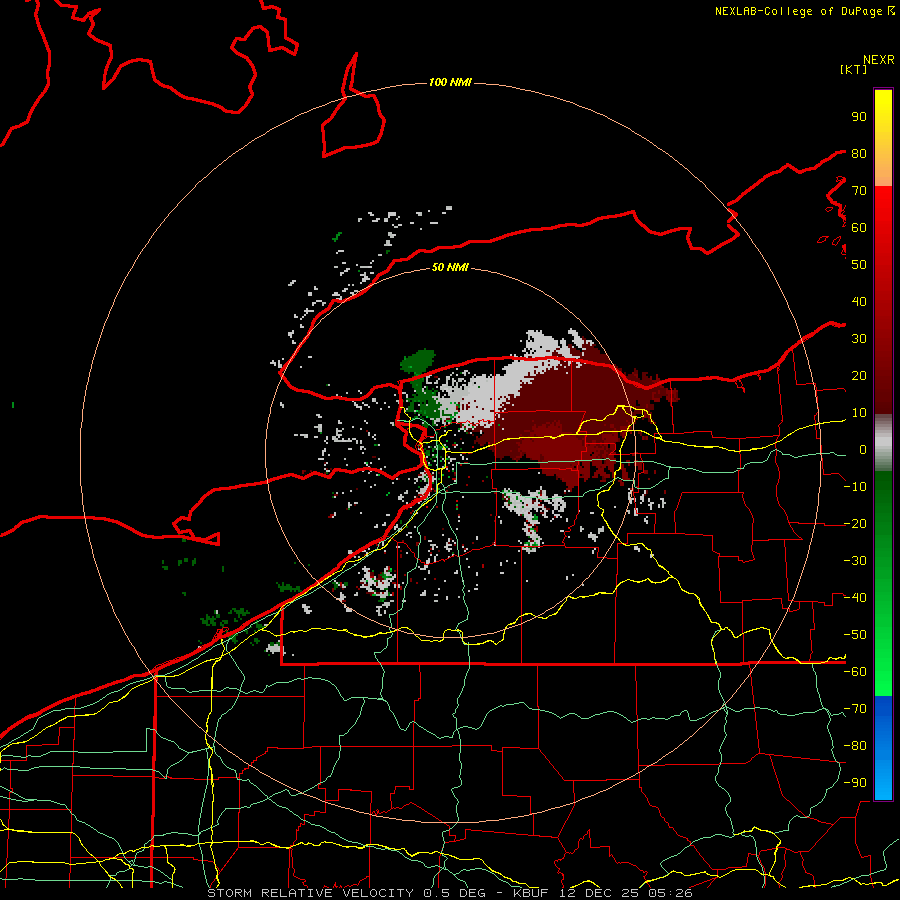Pick the bright green segment of the color bar
900x900 pixels.
point(883,660)
